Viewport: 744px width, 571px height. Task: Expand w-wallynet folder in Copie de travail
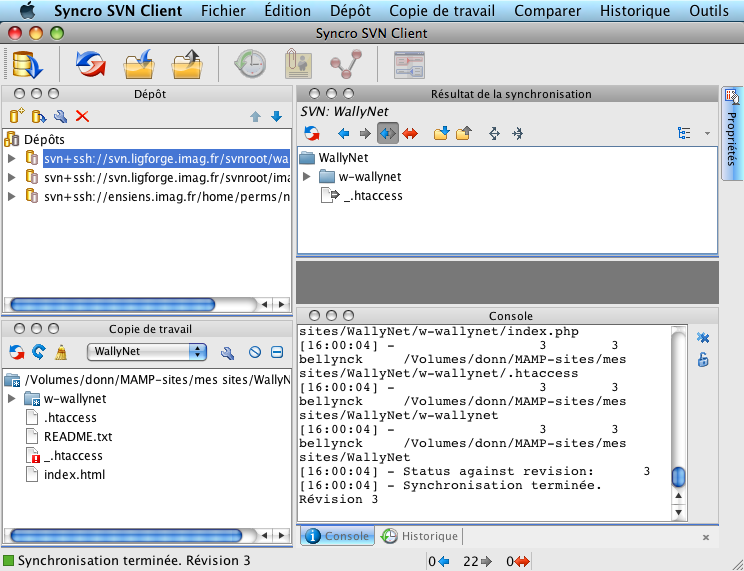(12, 399)
